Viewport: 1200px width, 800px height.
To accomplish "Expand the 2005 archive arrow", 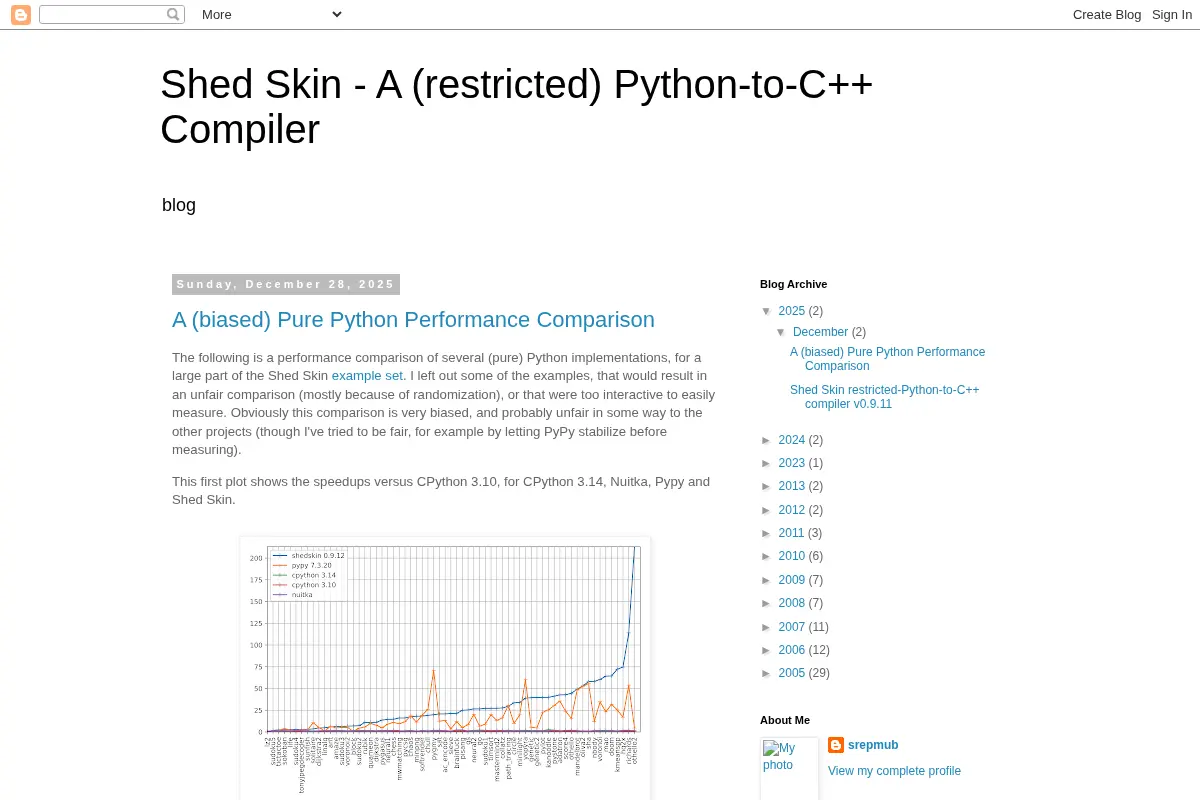I will 767,673.
